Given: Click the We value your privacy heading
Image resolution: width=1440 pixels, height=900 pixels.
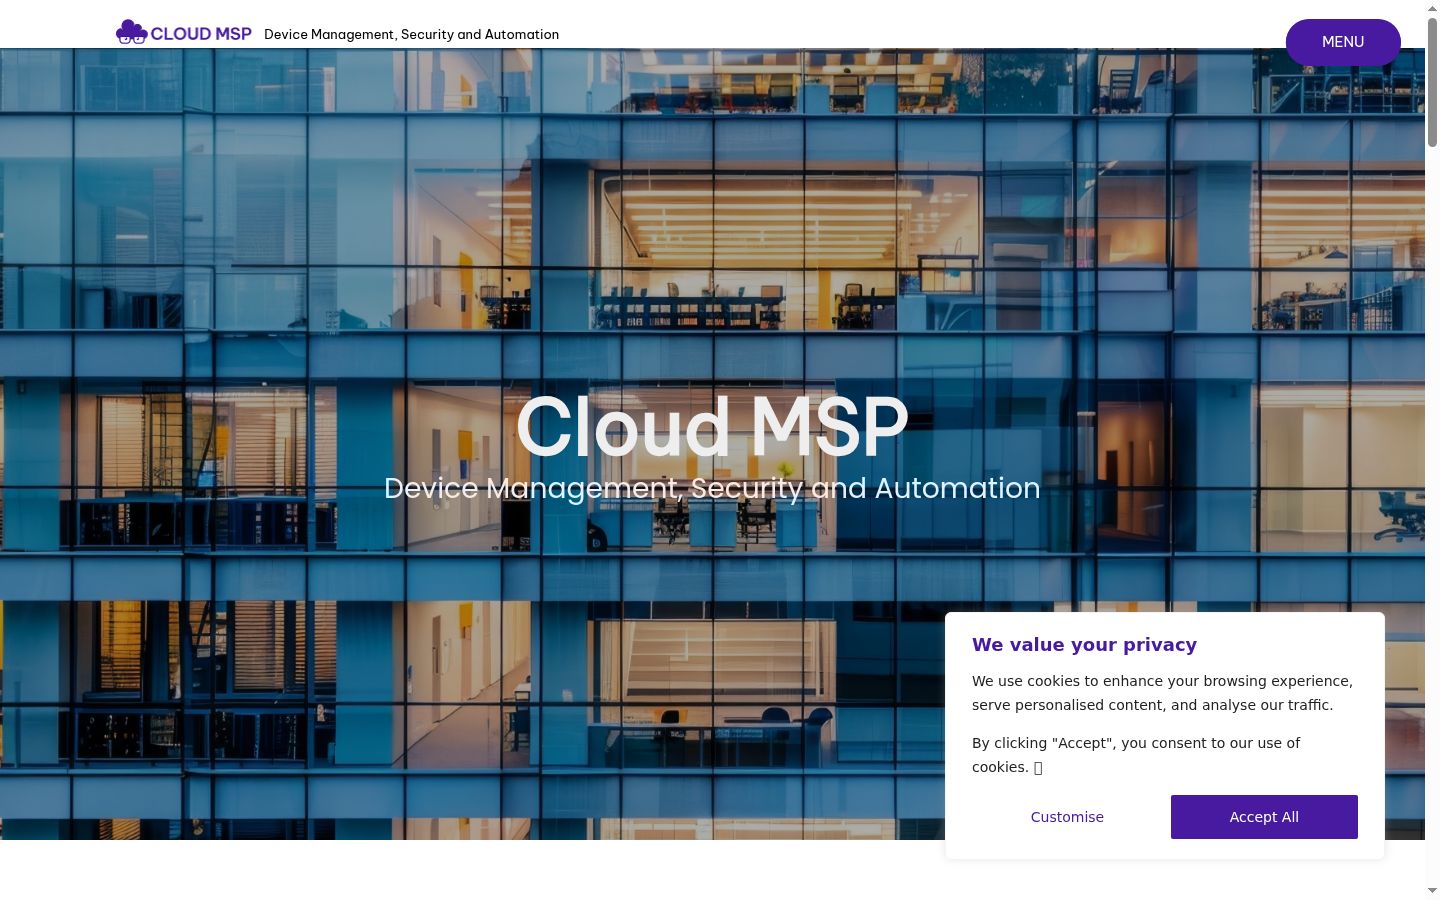Looking at the screenshot, I should coord(1084,645).
